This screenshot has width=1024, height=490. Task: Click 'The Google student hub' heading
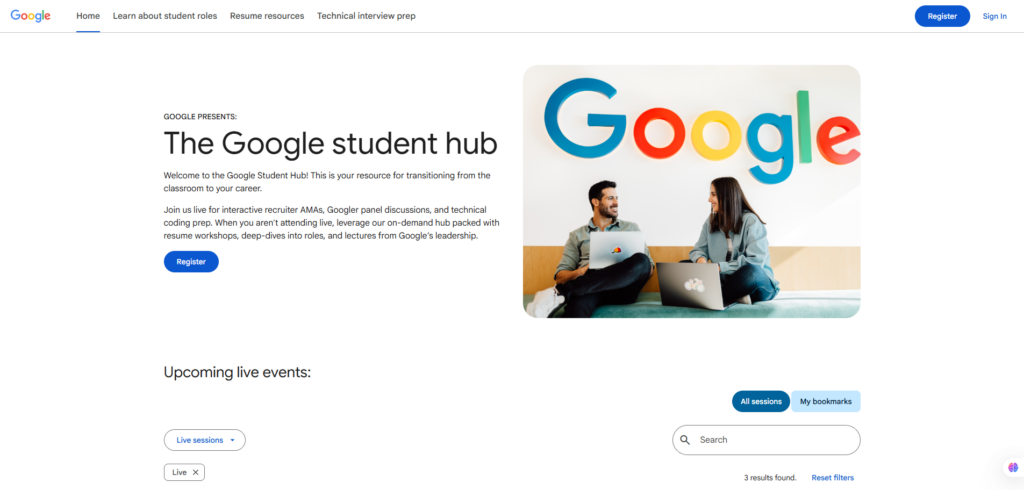tap(330, 143)
